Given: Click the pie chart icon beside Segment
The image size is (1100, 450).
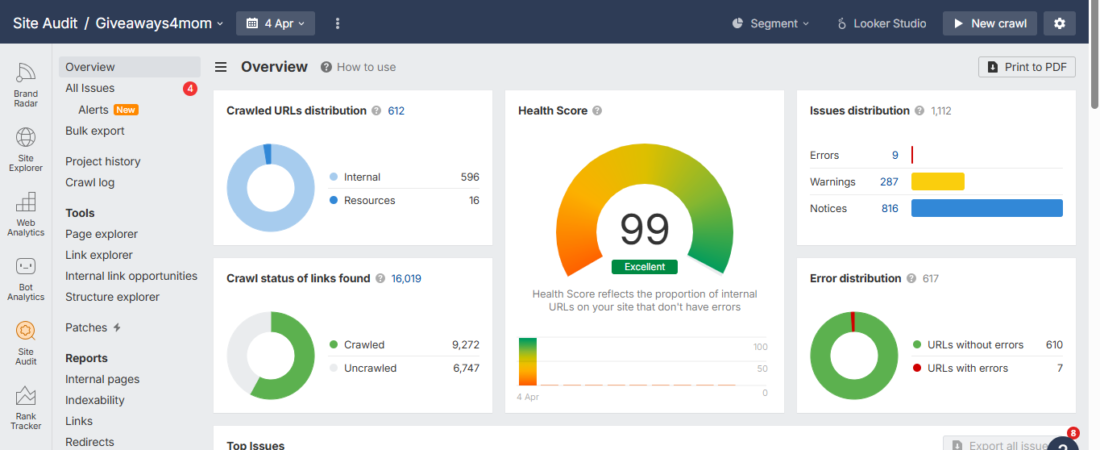Looking at the screenshot, I should [737, 23].
